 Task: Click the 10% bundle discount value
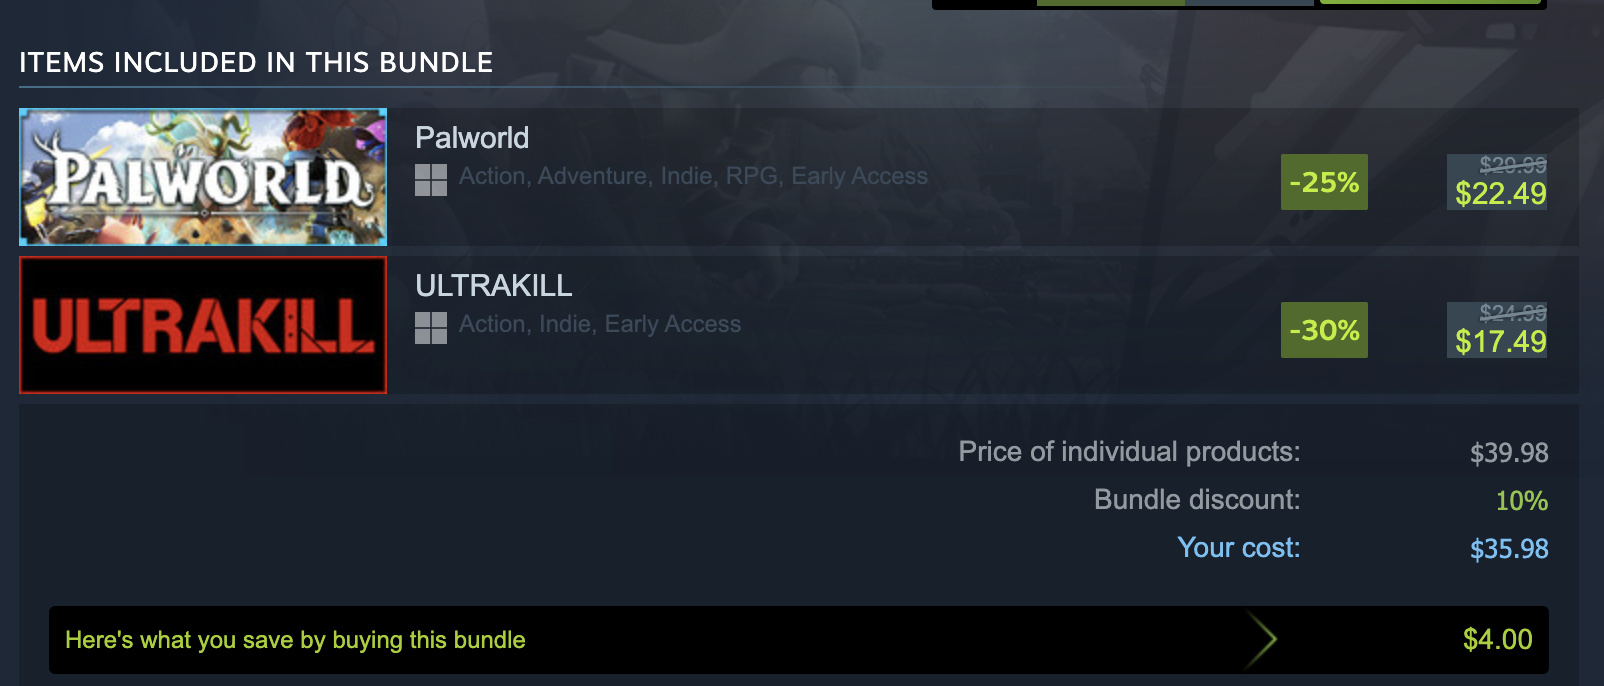(1522, 501)
